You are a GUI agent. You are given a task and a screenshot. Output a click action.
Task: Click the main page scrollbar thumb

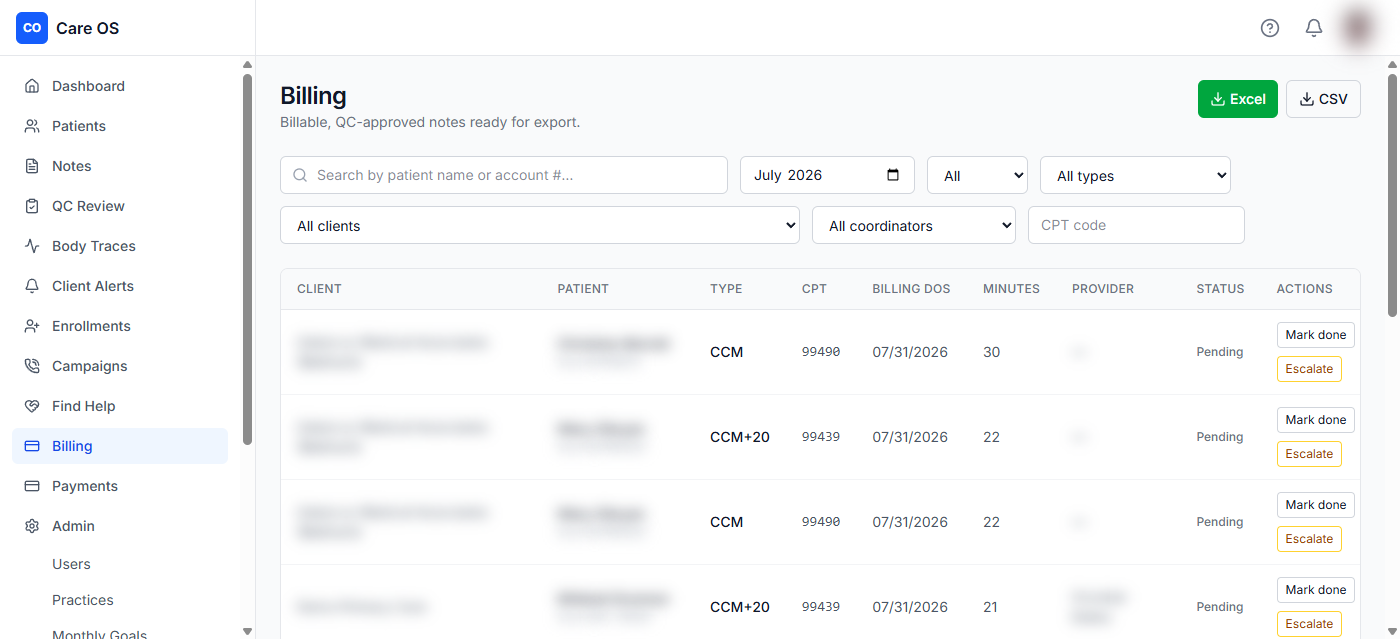(x=1392, y=195)
